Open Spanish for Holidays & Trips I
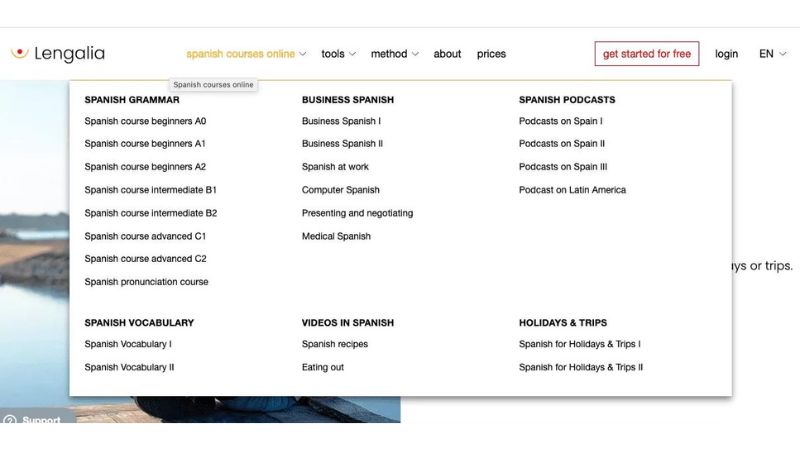Image resolution: width=800 pixels, height=450 pixels. [x=580, y=344]
